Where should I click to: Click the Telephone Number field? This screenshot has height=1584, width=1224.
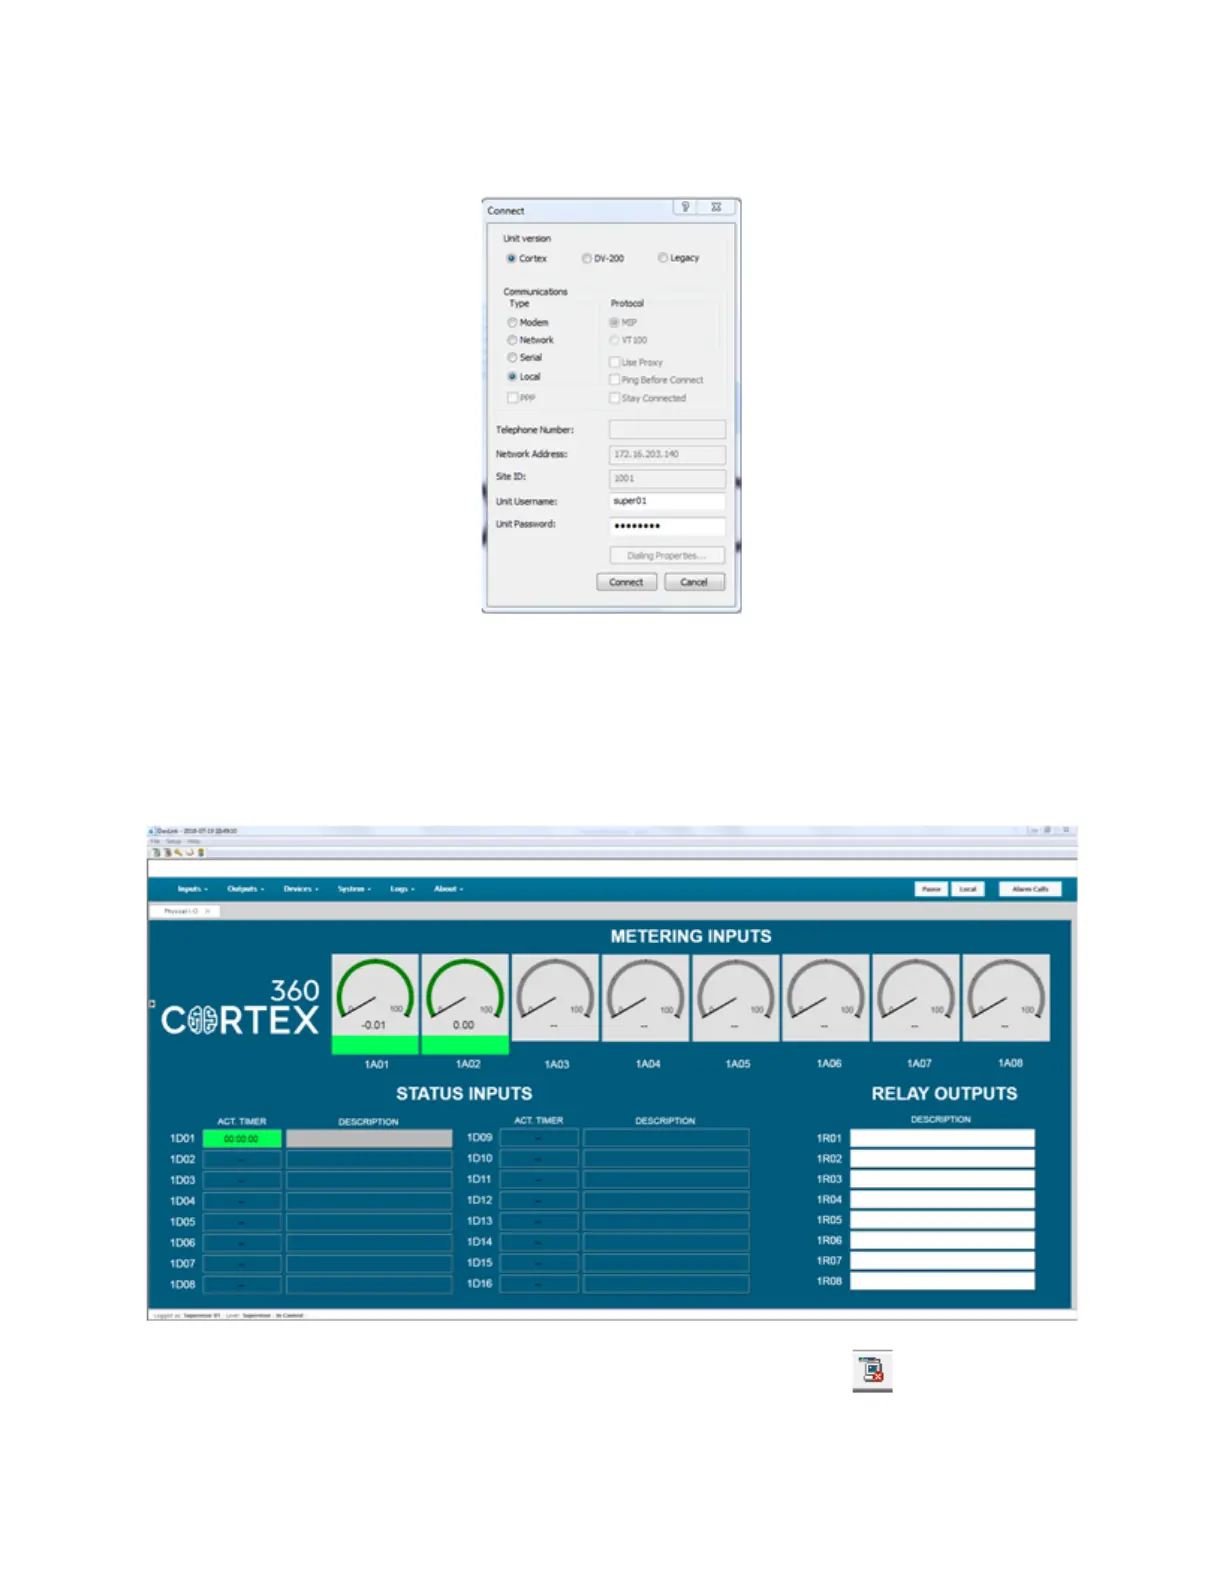tap(667, 429)
